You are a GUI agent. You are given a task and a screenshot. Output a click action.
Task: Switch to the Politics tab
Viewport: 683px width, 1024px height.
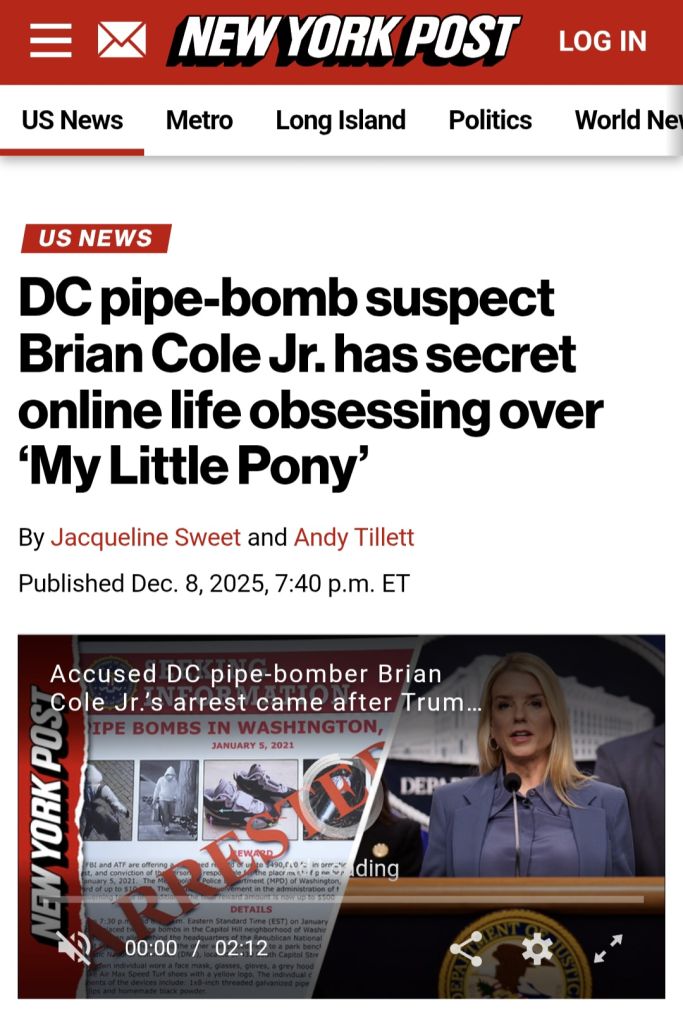[x=490, y=120]
